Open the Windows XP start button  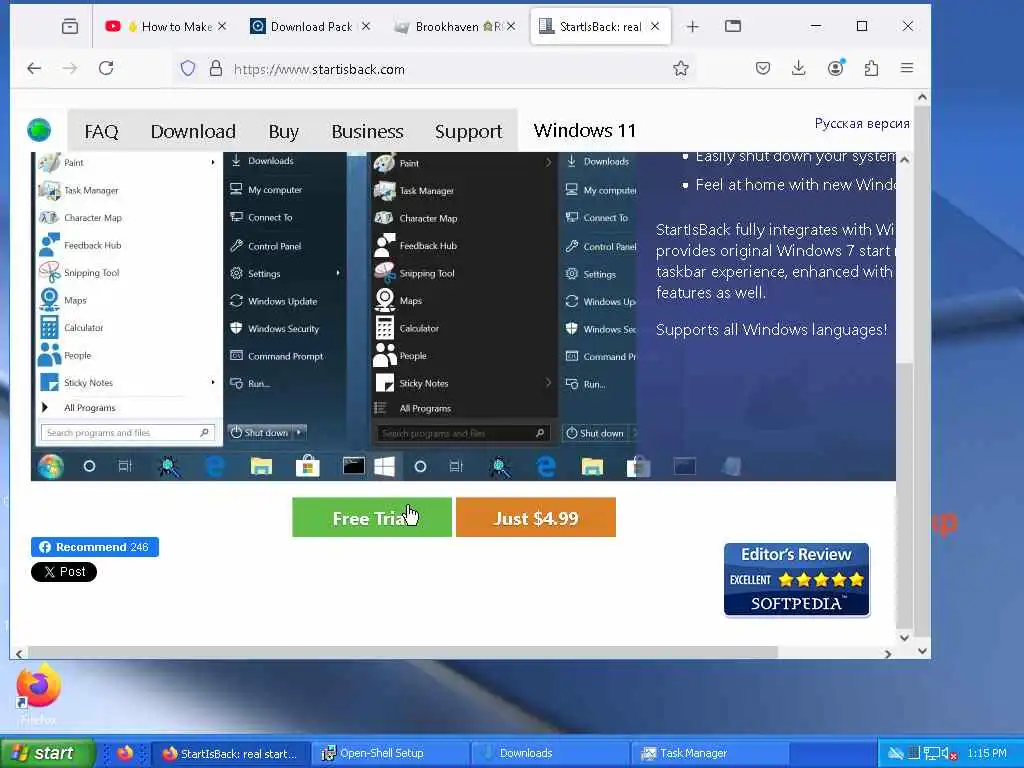click(x=46, y=753)
